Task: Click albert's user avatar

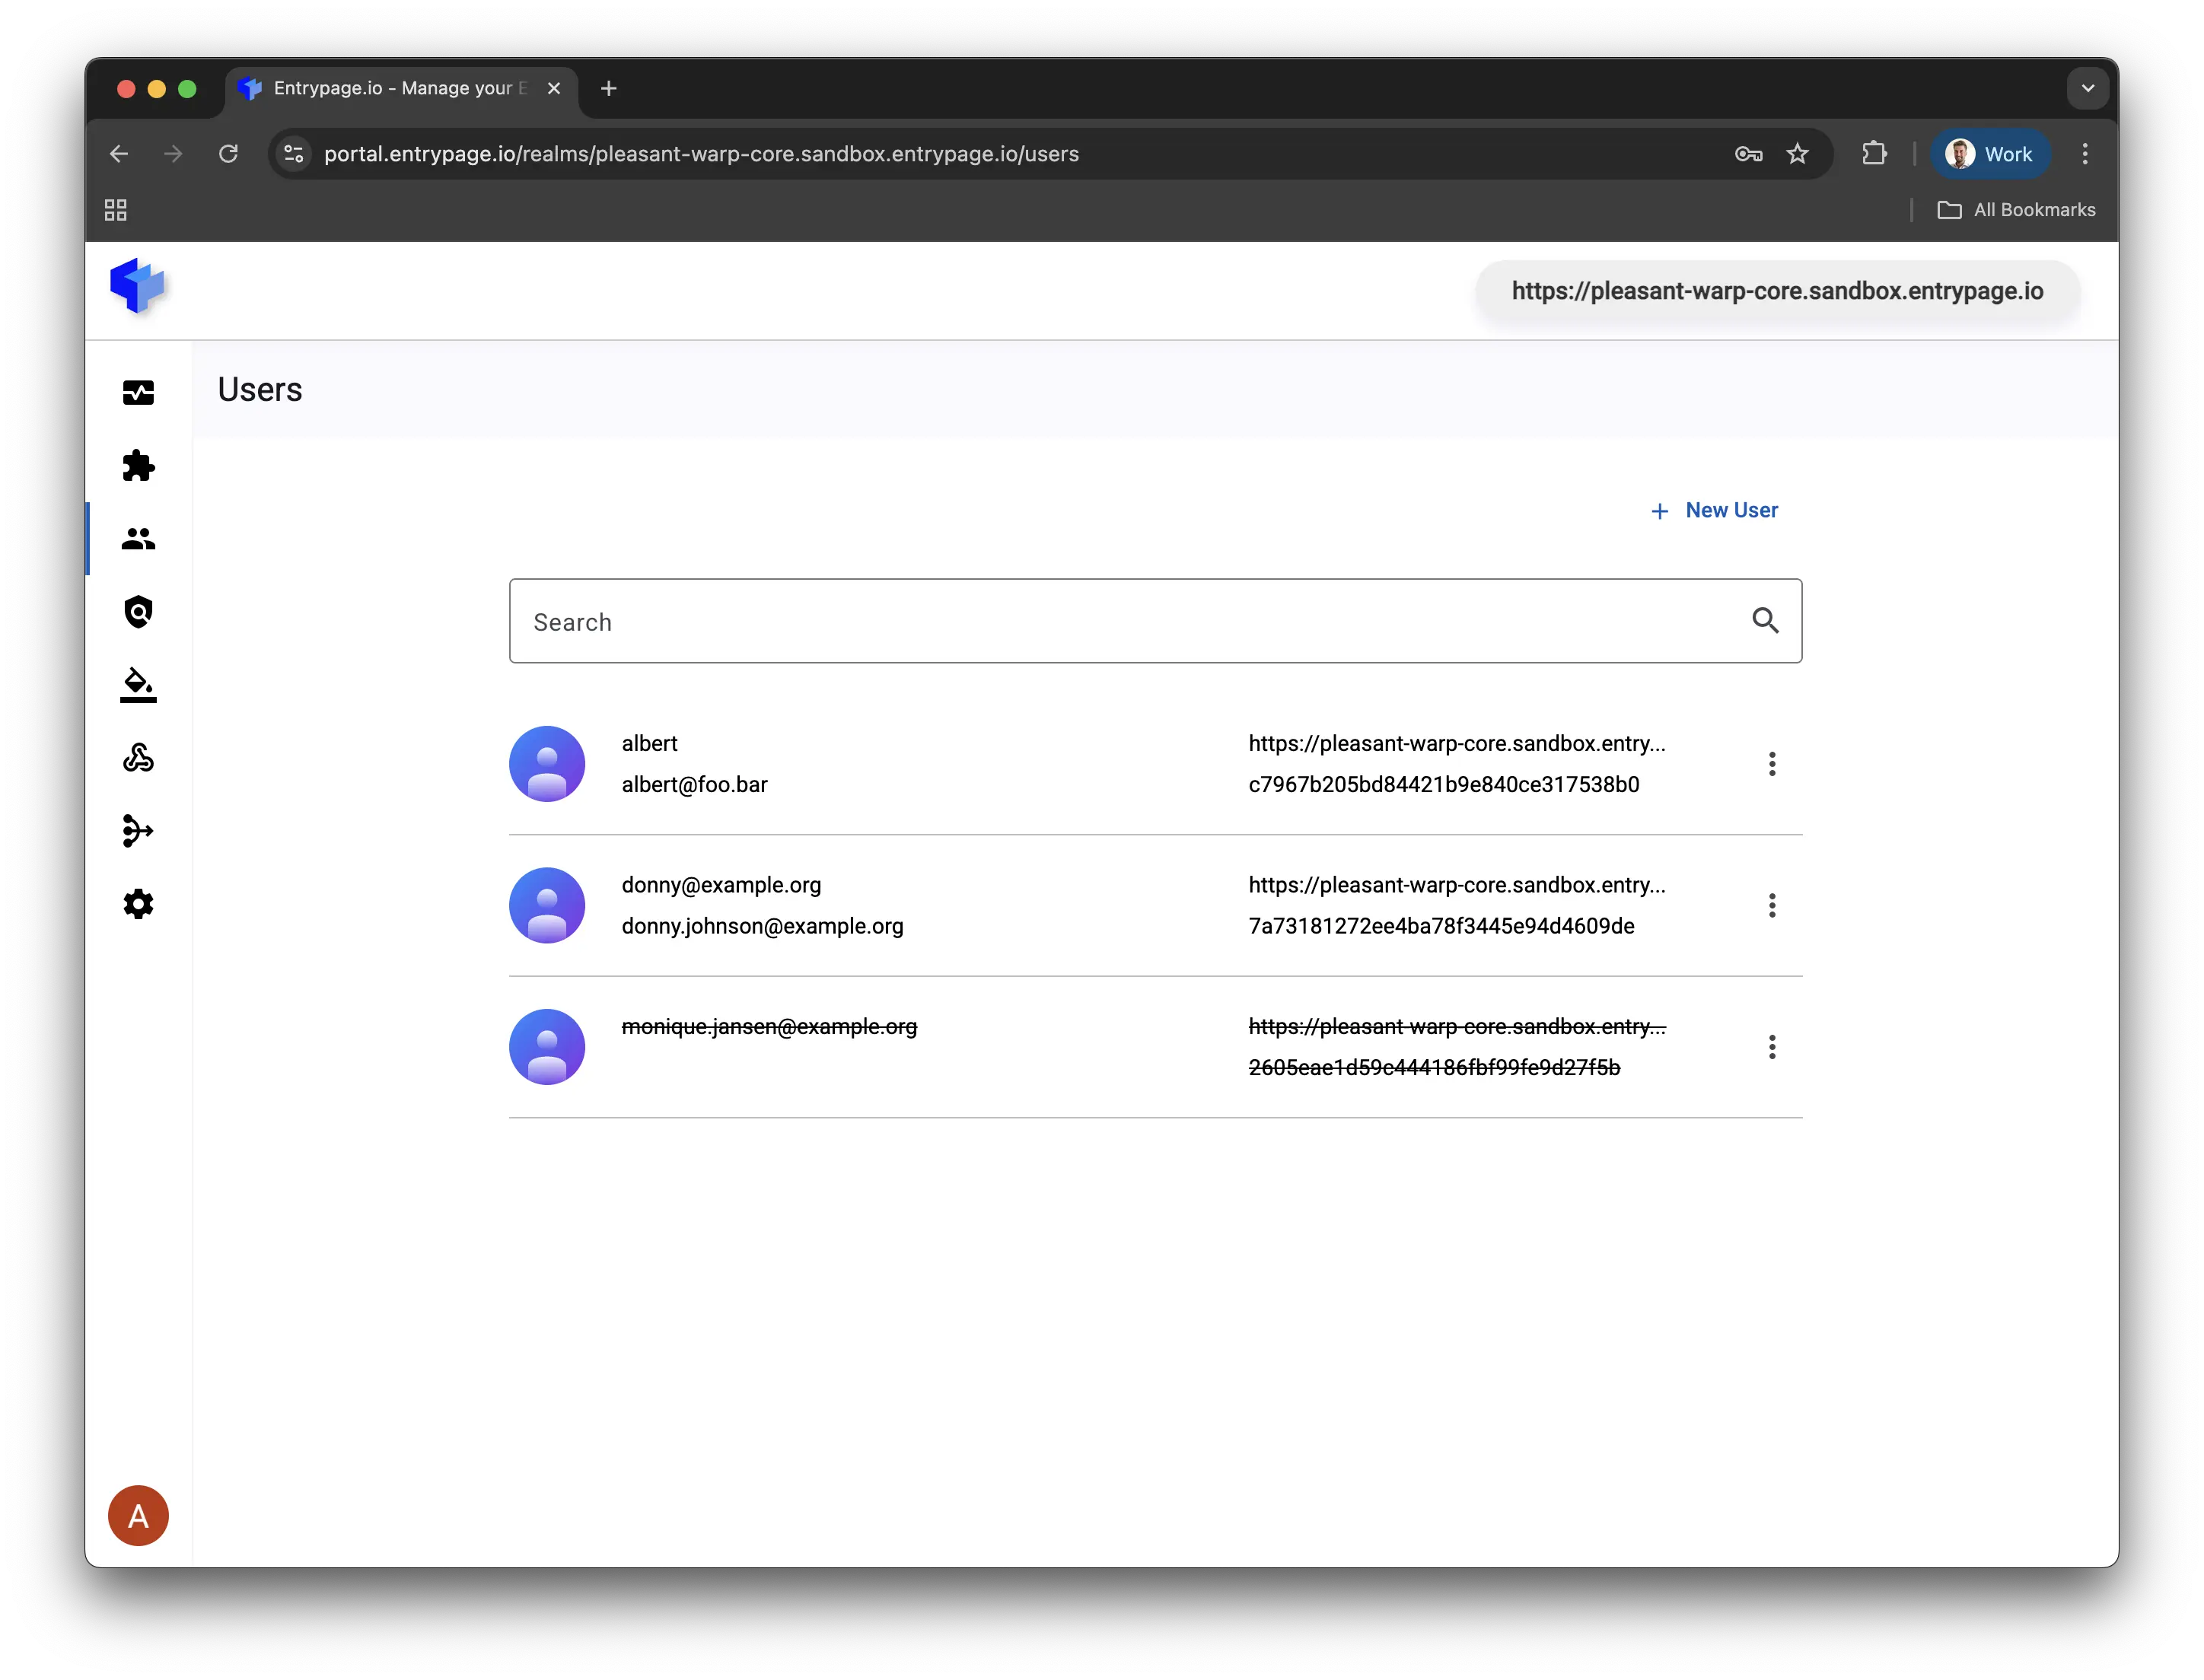Action: pos(547,764)
